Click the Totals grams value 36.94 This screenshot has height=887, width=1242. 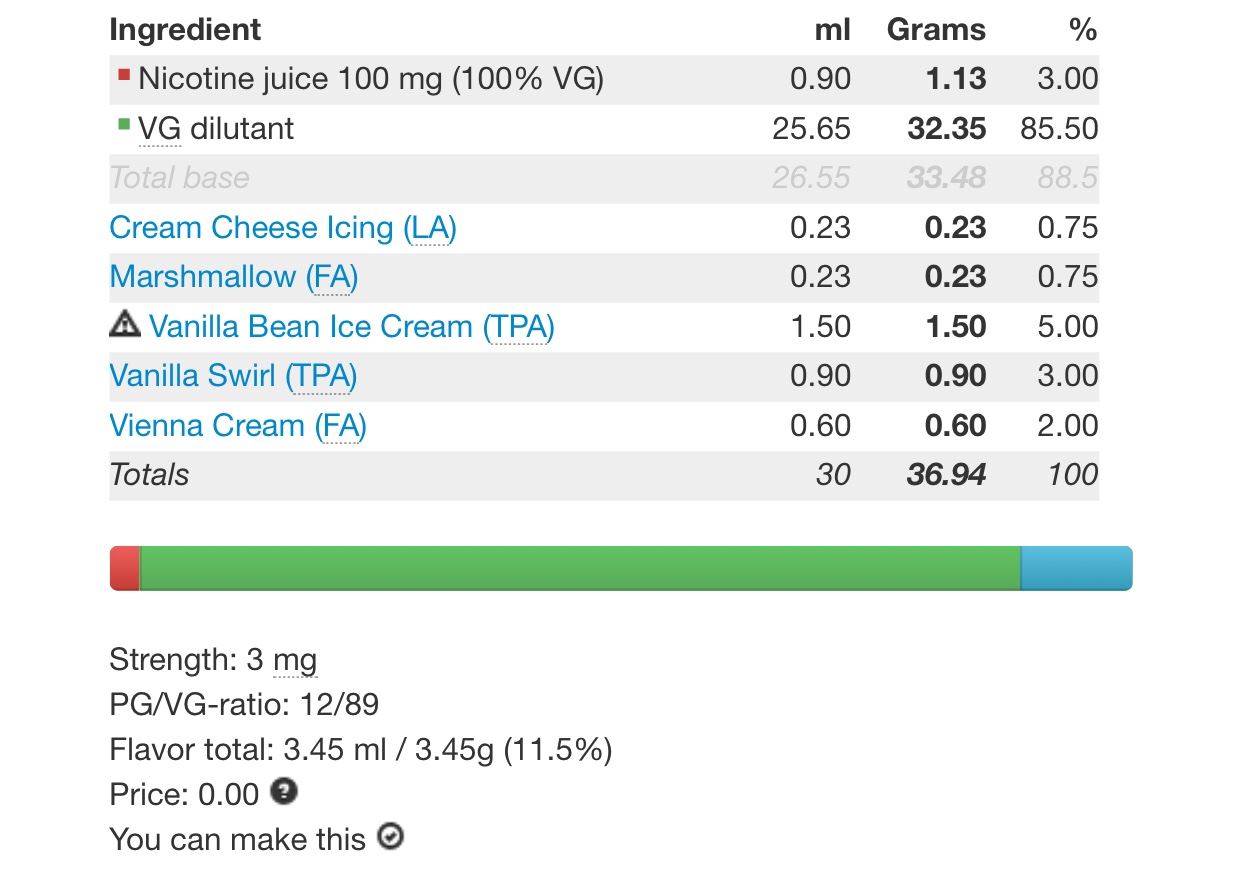(x=946, y=475)
